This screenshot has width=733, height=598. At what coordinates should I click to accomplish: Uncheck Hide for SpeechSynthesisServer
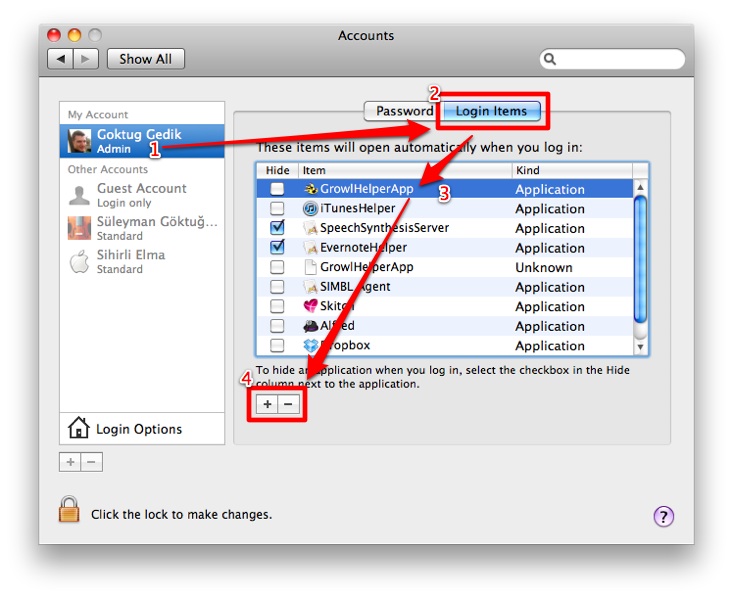click(x=278, y=228)
